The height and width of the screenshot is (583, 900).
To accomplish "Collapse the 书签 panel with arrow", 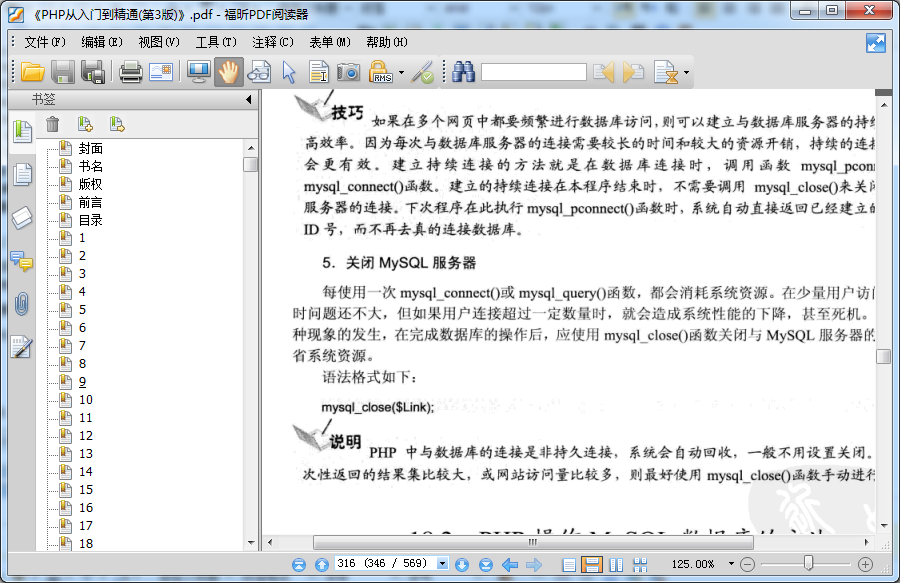I will (x=249, y=99).
